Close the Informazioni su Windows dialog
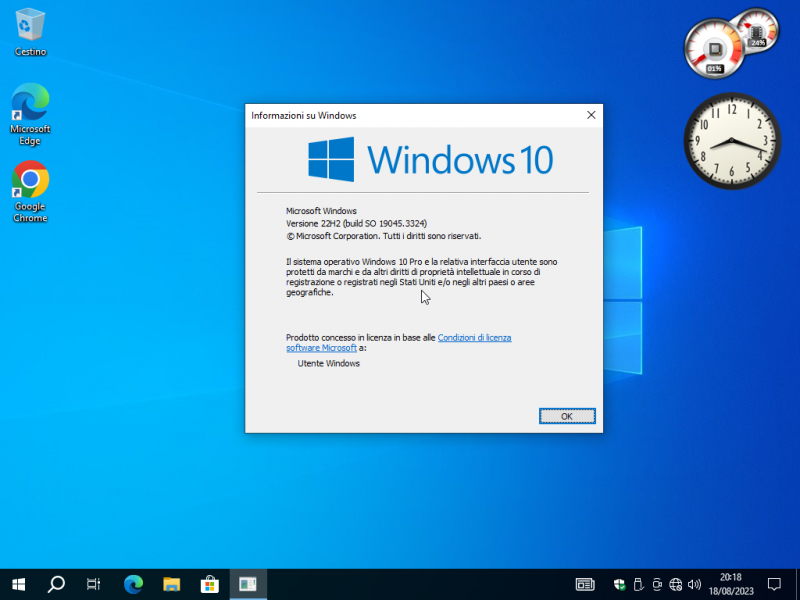This screenshot has height=600, width=800. pyautogui.click(x=591, y=115)
